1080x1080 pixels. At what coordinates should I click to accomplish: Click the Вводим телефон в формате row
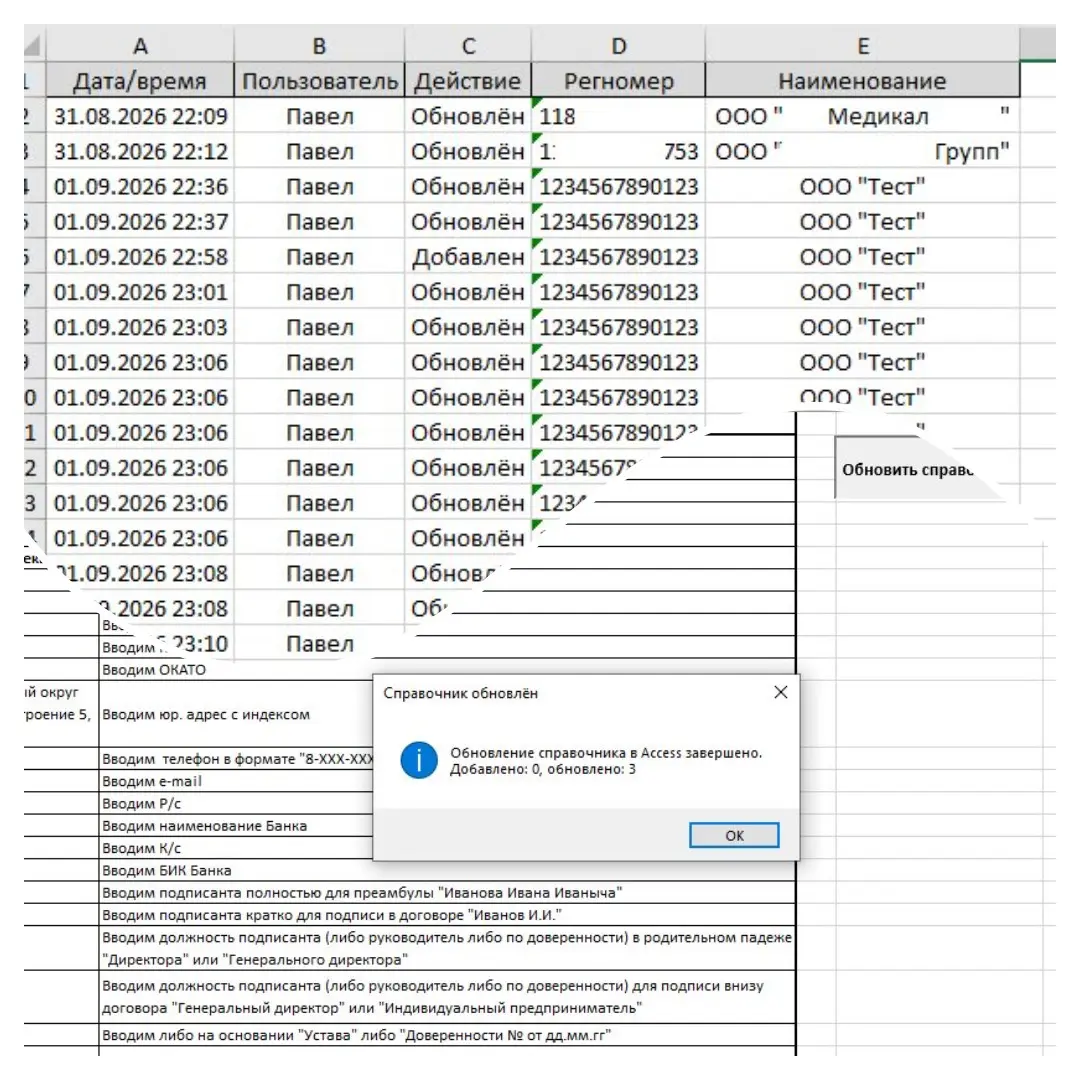click(236, 758)
